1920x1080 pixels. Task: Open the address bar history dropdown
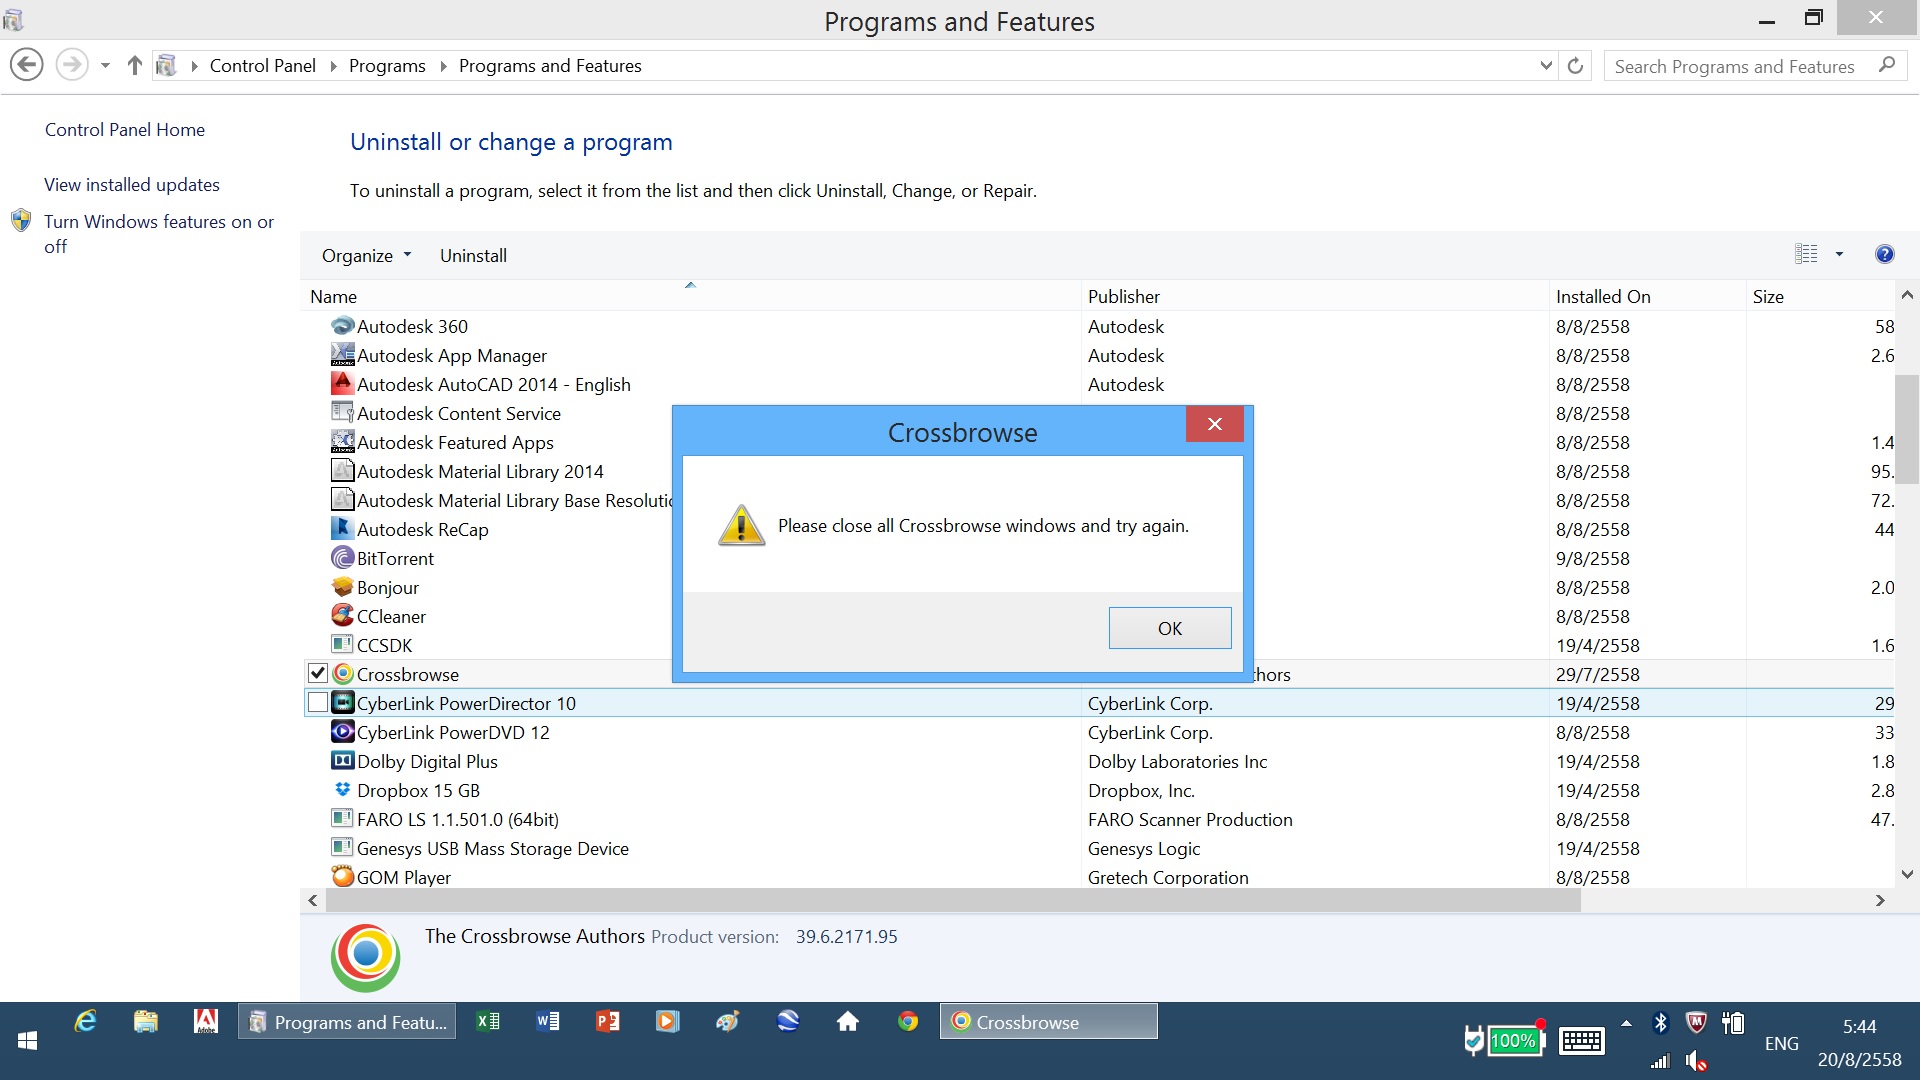(x=1546, y=66)
